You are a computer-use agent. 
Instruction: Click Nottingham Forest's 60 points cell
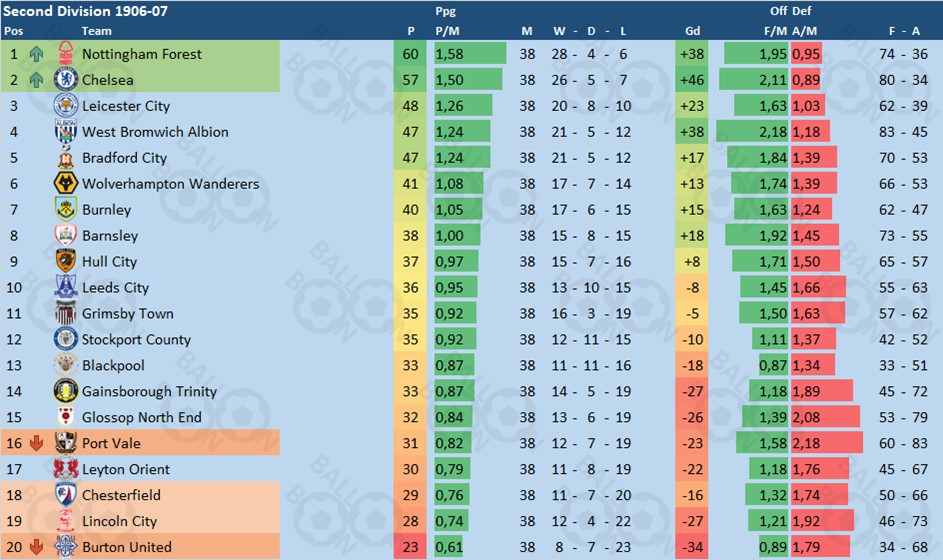tap(410, 54)
